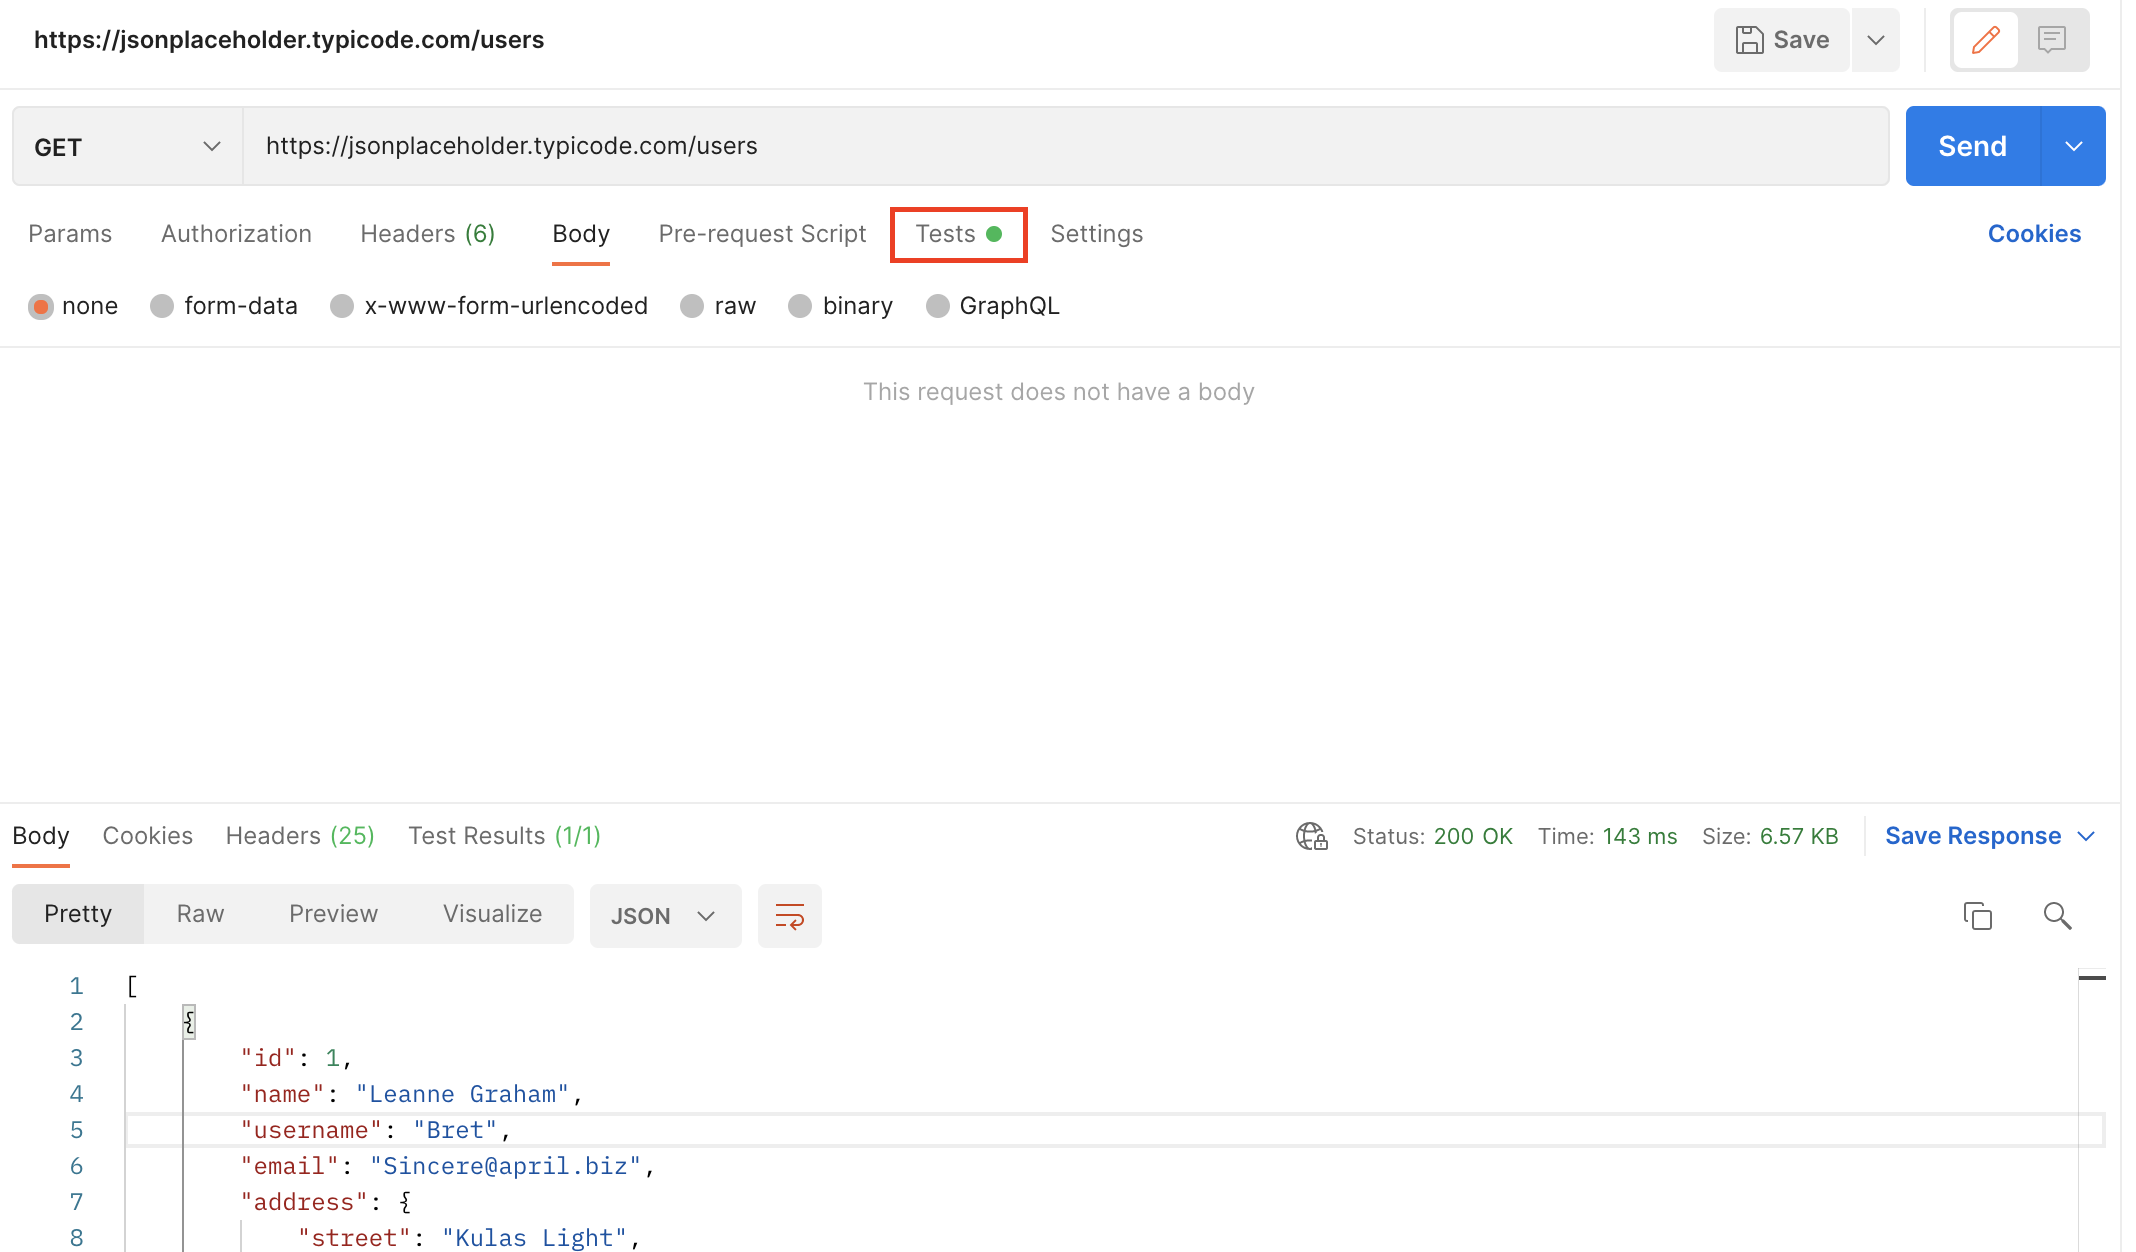2136x1252 pixels.
Task: Click the network globe lock icon
Action: [1311, 836]
